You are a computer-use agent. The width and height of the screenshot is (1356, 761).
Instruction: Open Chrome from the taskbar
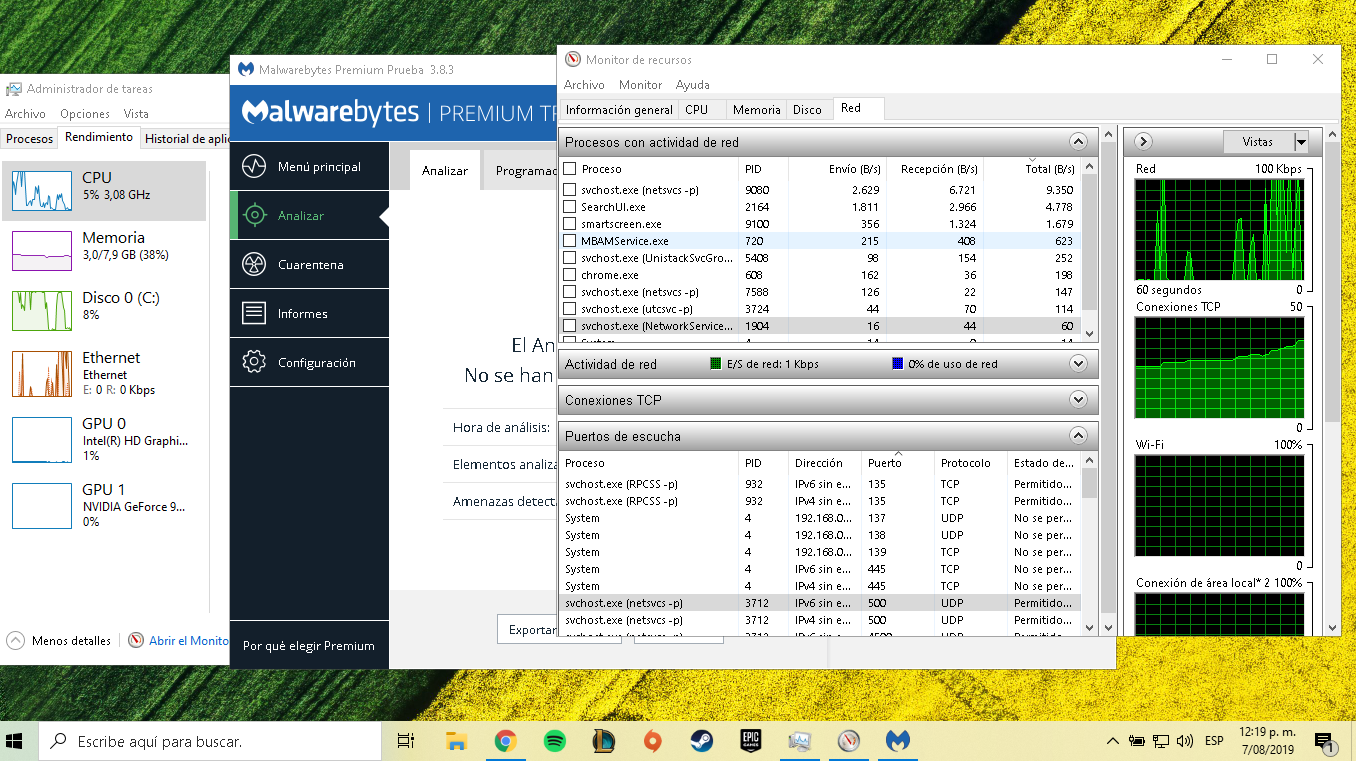click(x=505, y=741)
